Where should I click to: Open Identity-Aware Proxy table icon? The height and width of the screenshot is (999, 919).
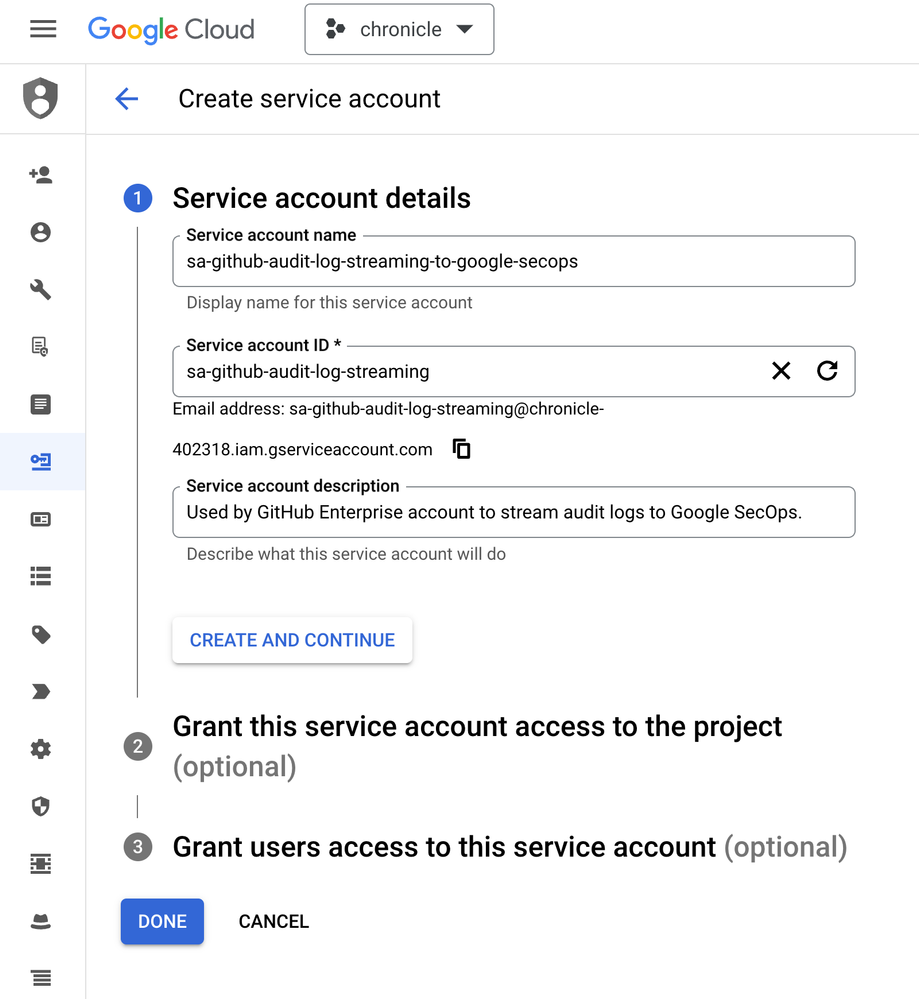tap(41, 864)
